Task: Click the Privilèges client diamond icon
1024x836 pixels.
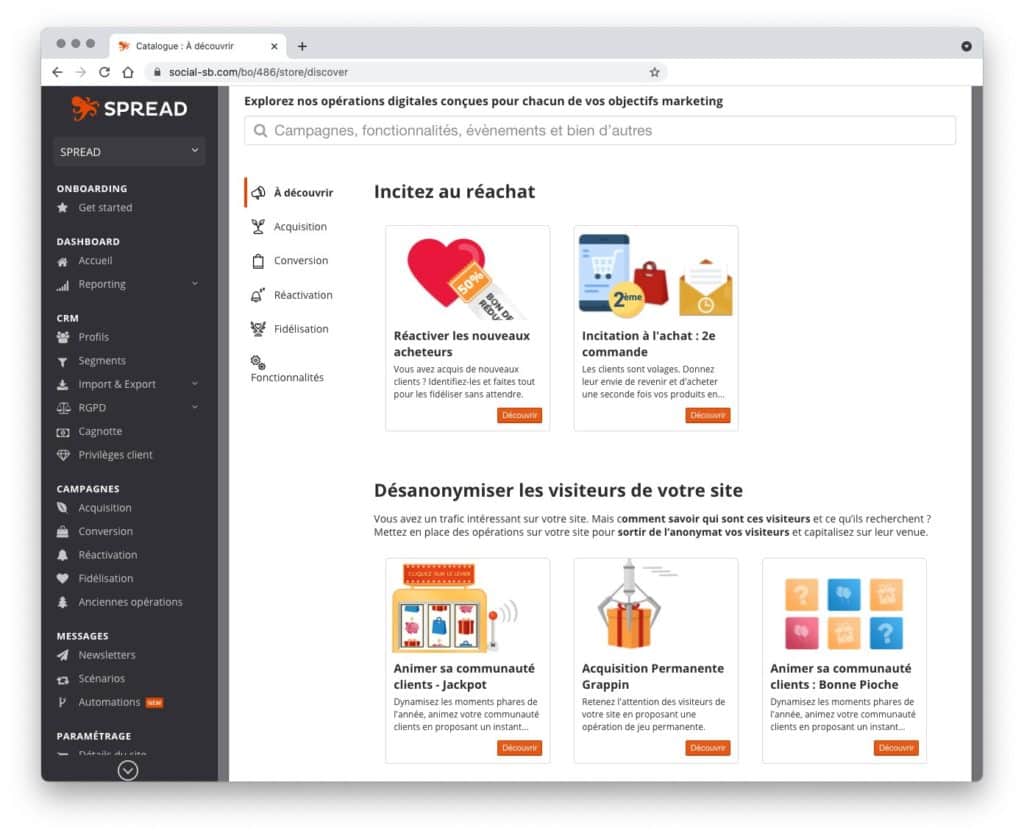Action: tap(63, 455)
